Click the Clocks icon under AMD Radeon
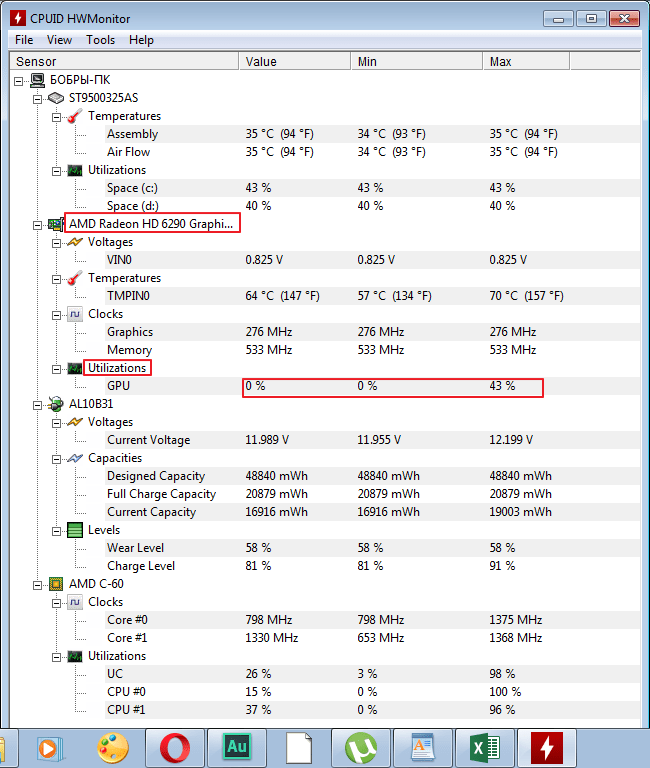Image resolution: width=650 pixels, height=768 pixels. [75, 314]
